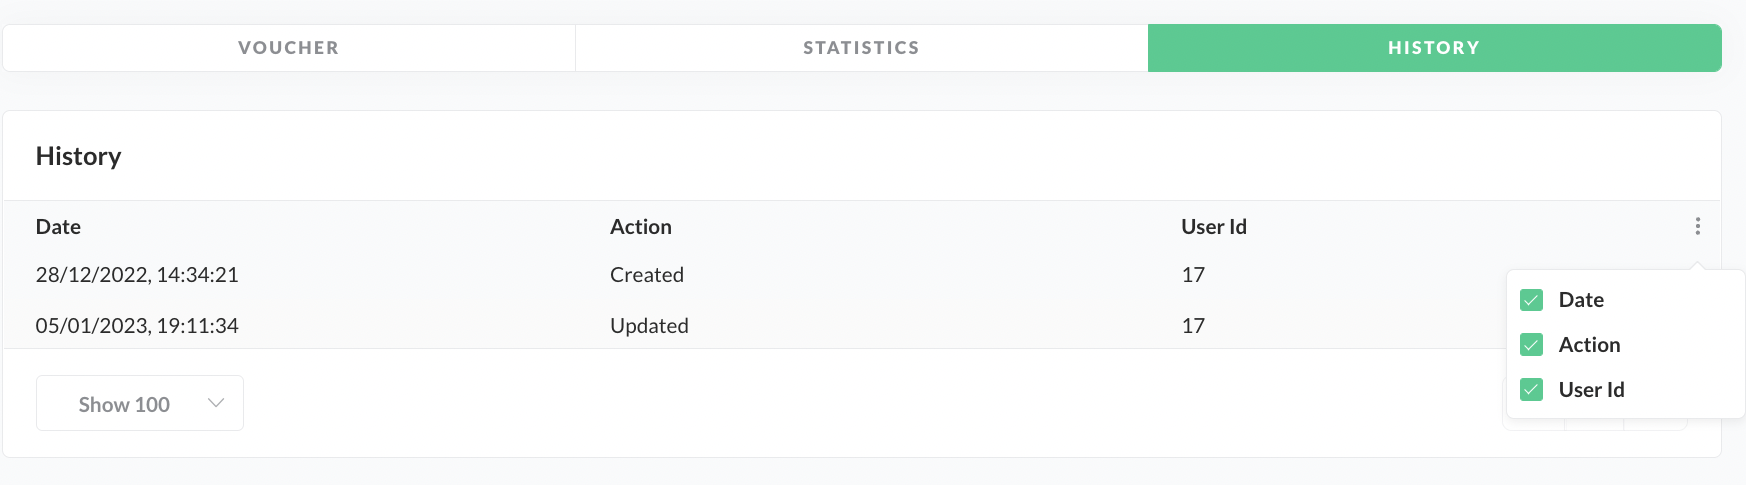Toggle the Action column checkbox
Screen dimensions: 1746x485
tap(1531, 345)
